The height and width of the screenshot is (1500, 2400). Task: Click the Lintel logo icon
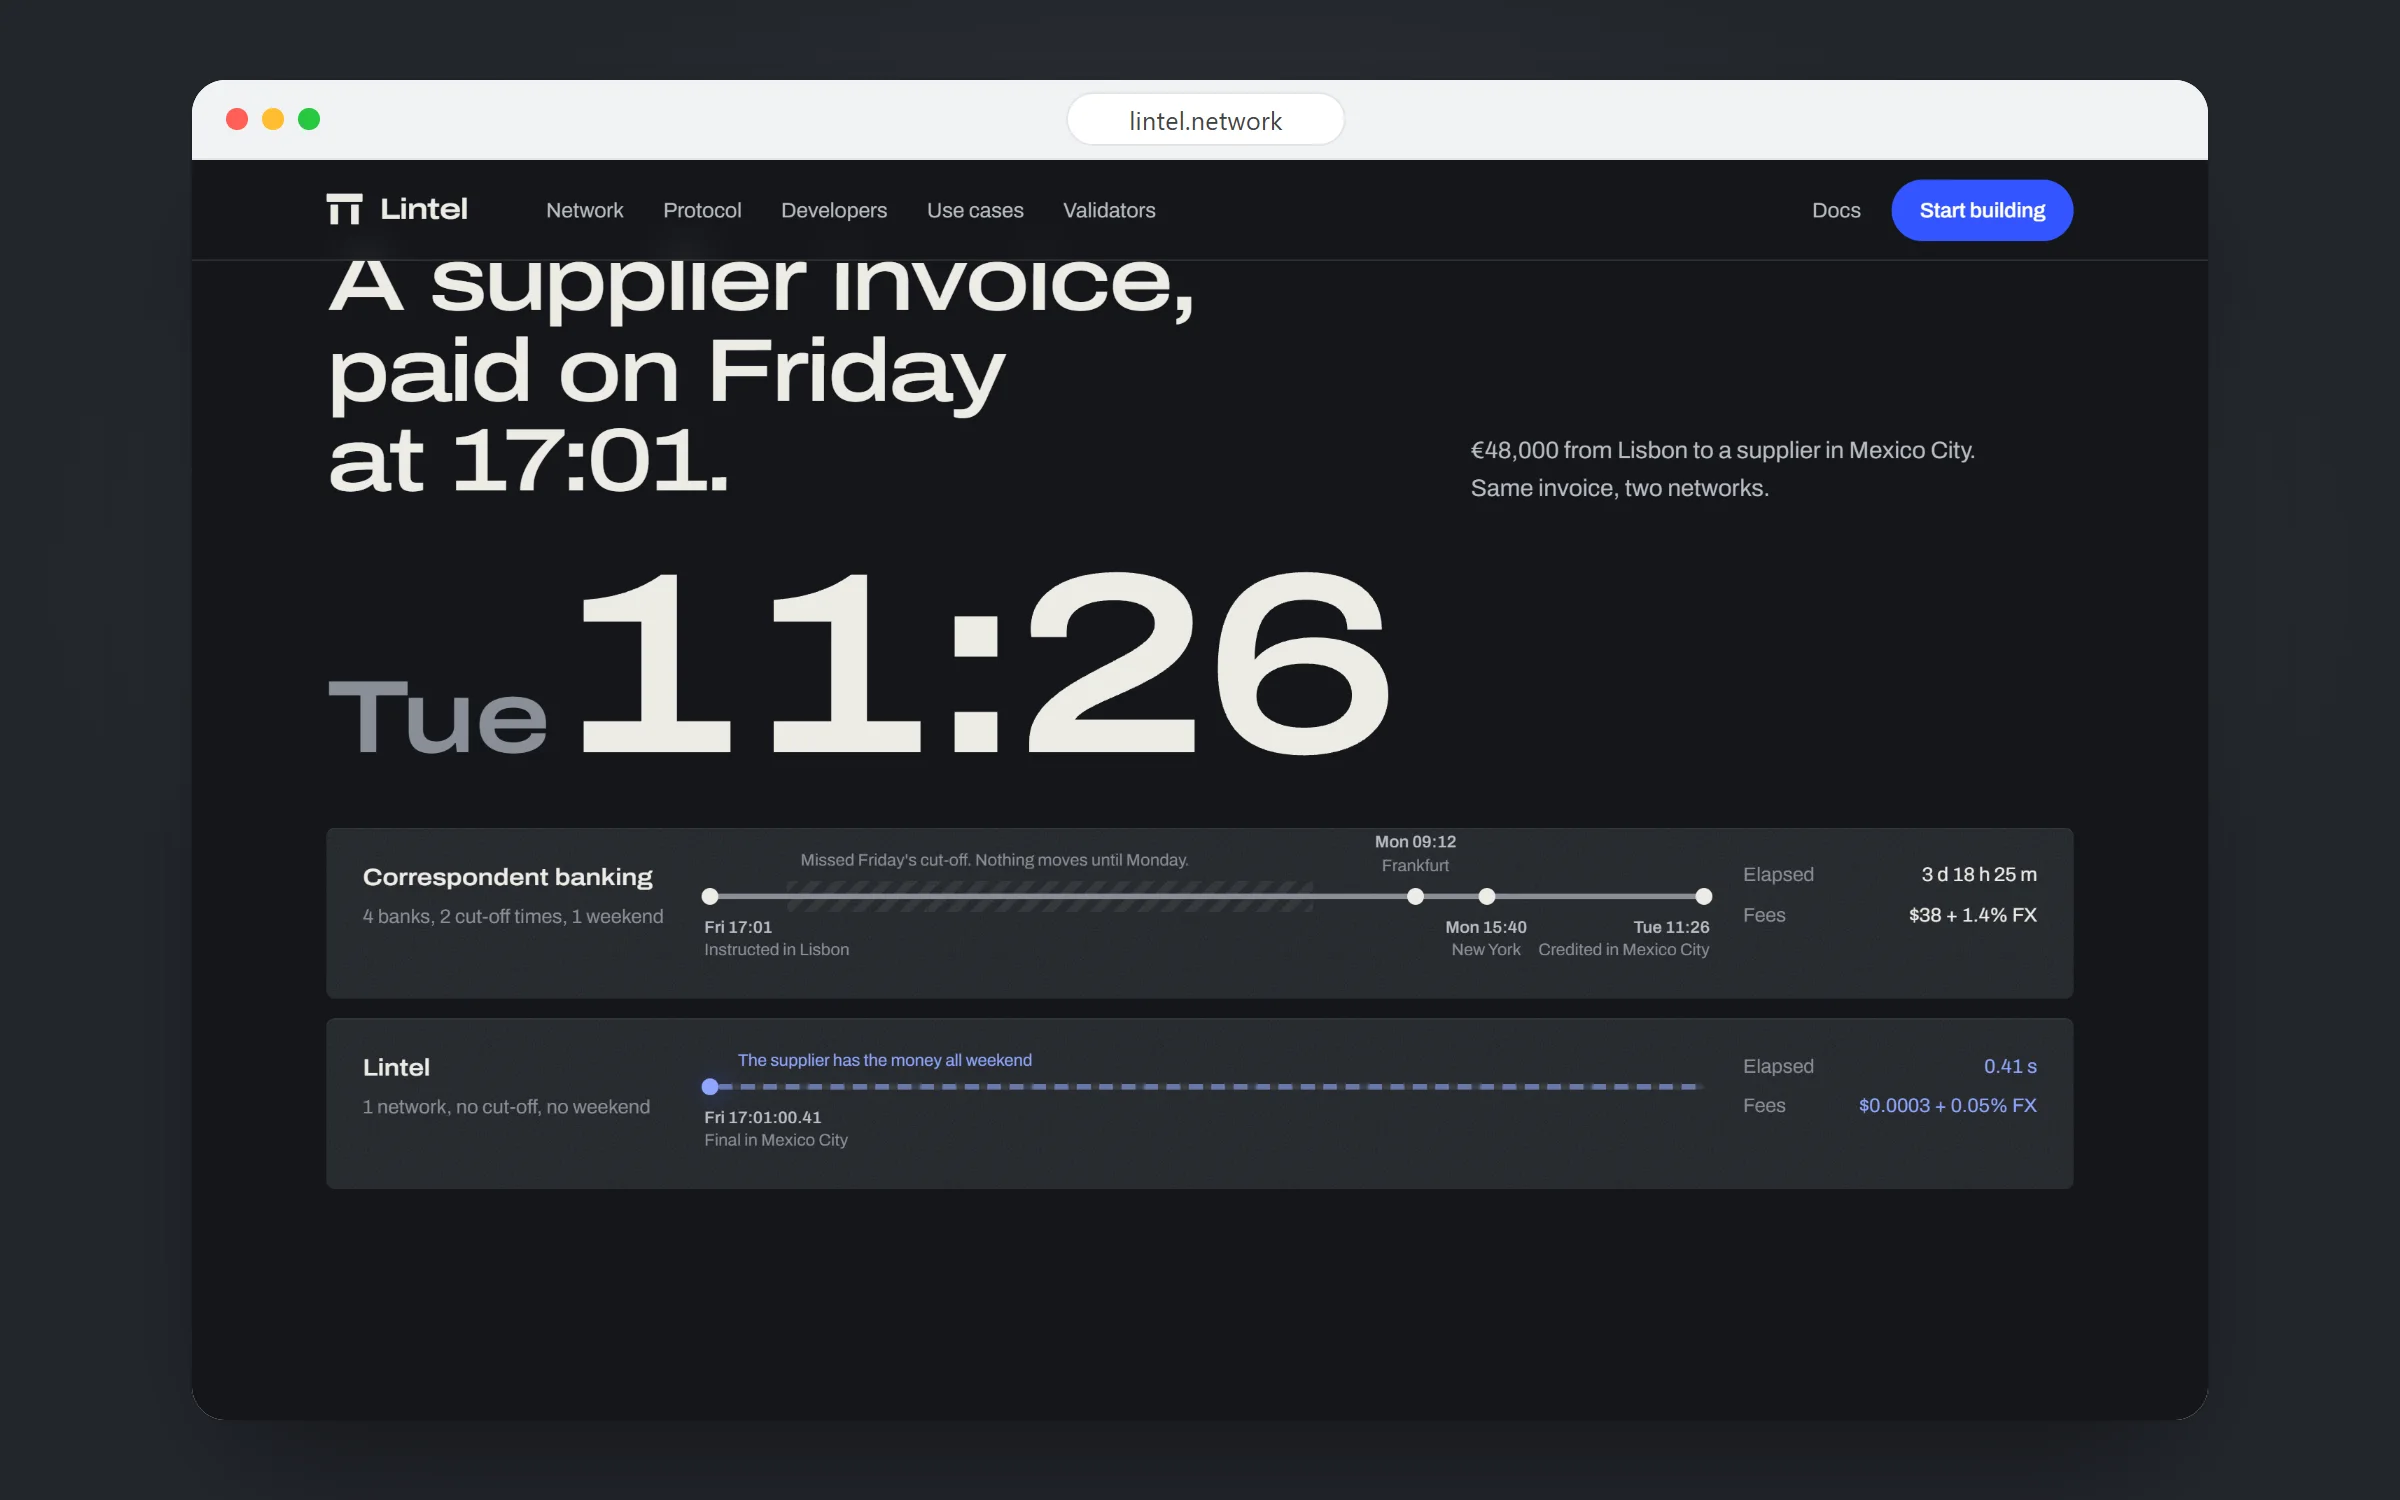[x=344, y=209]
